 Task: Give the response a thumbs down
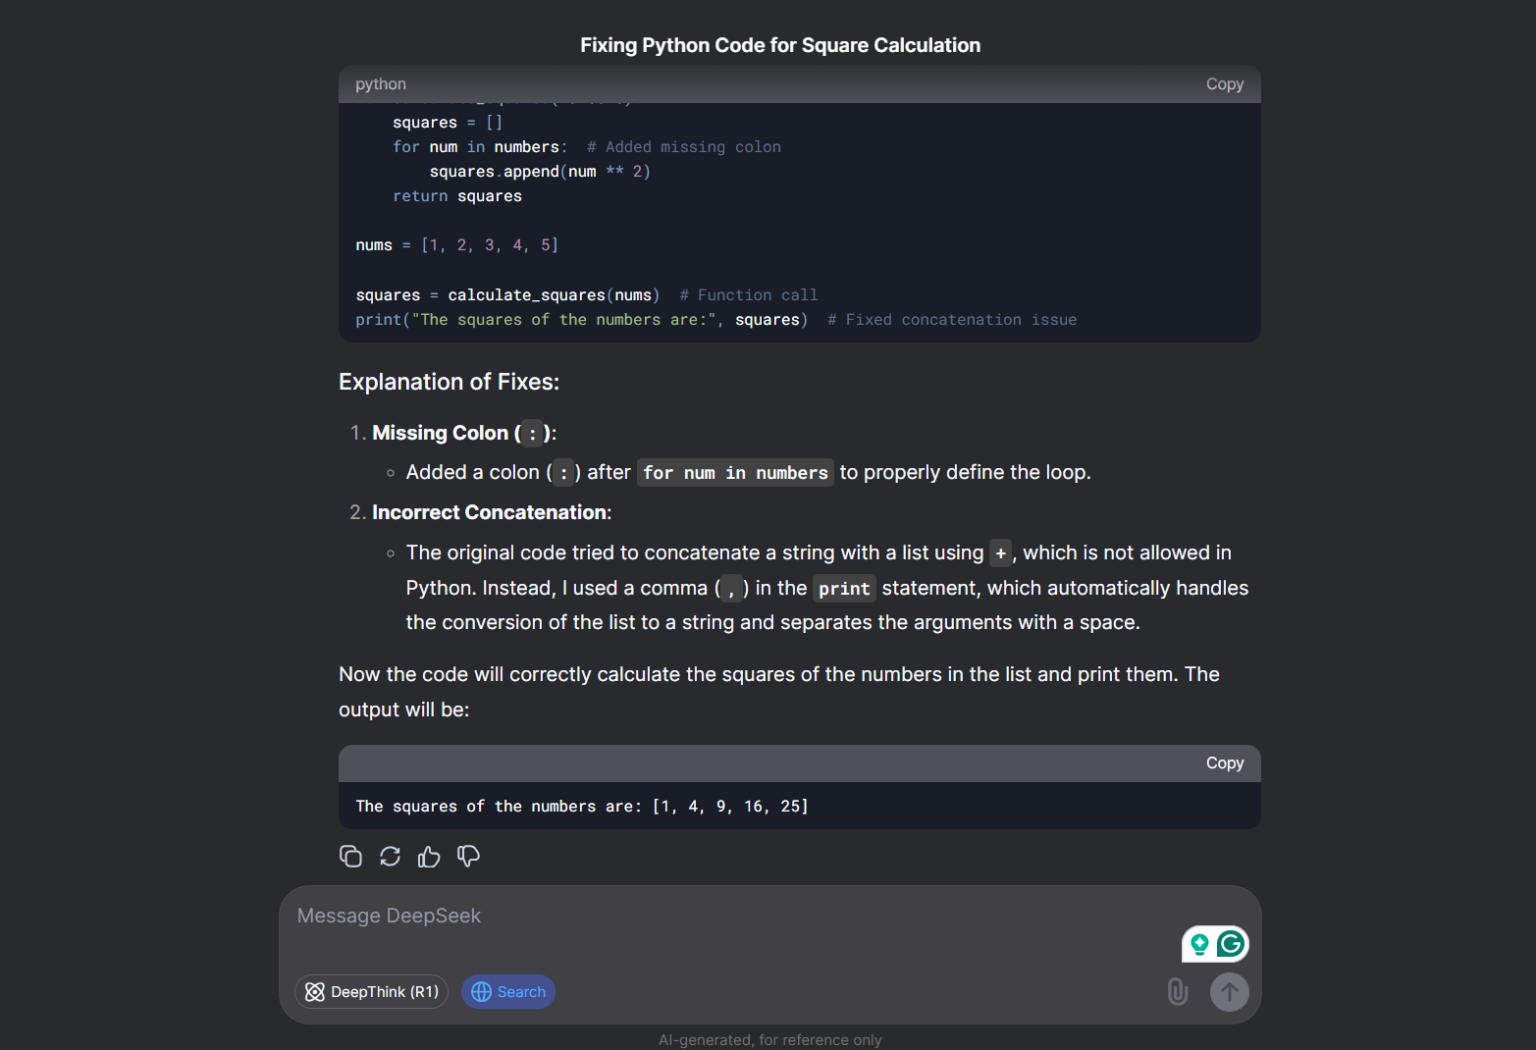pos(468,857)
